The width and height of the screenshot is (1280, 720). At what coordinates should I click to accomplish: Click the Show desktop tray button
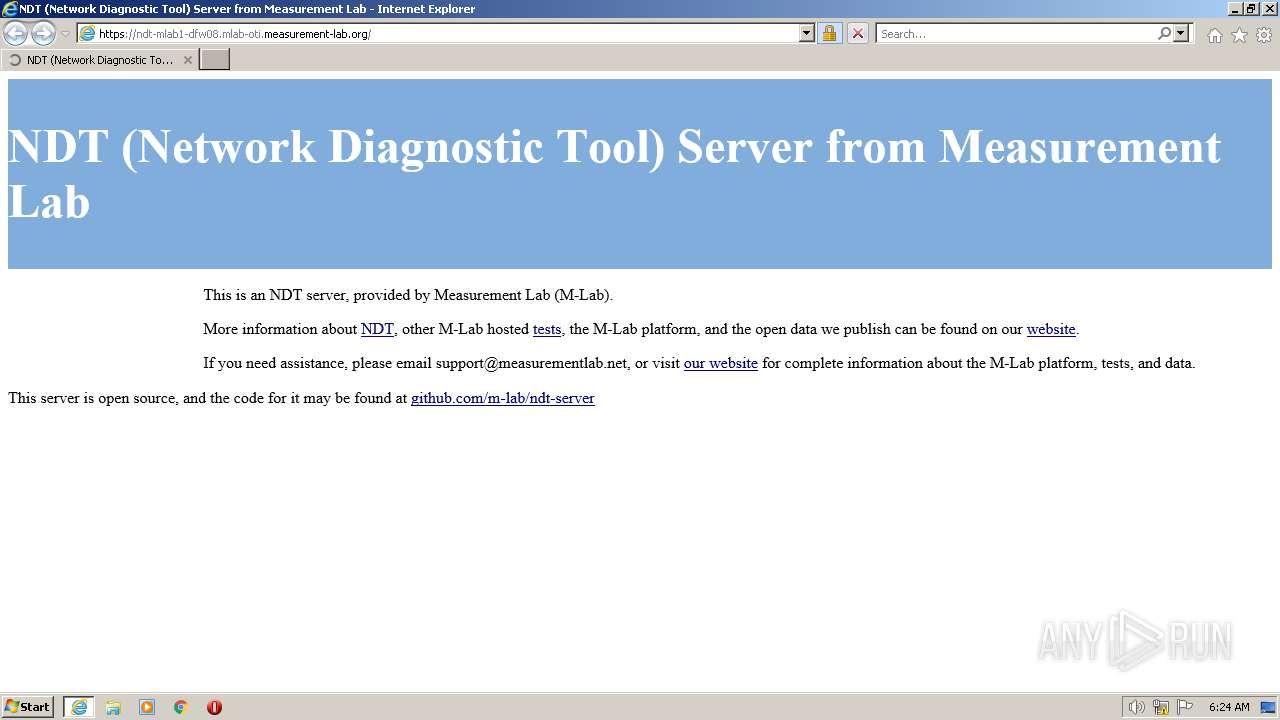click(x=1269, y=707)
